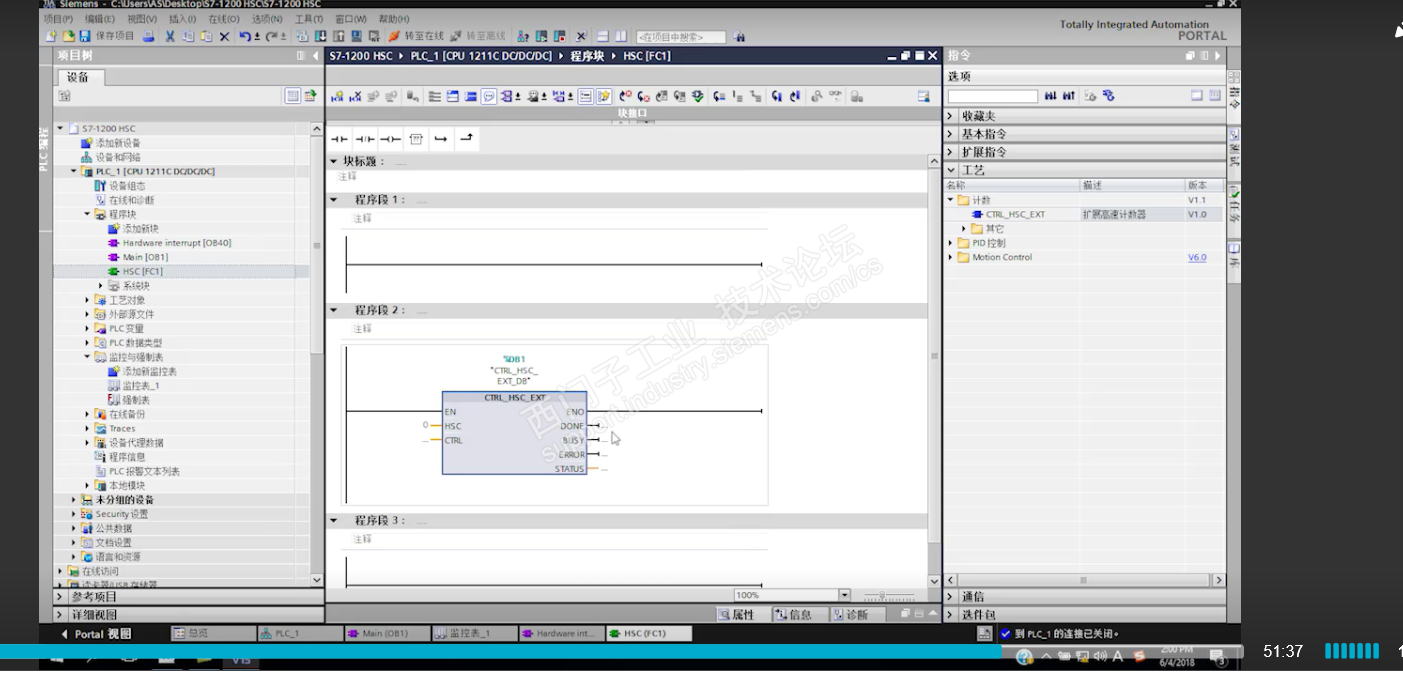The height and width of the screenshot is (687, 1403).
Task: Open the 诊断 diagnostics tab
Action: pos(850,615)
